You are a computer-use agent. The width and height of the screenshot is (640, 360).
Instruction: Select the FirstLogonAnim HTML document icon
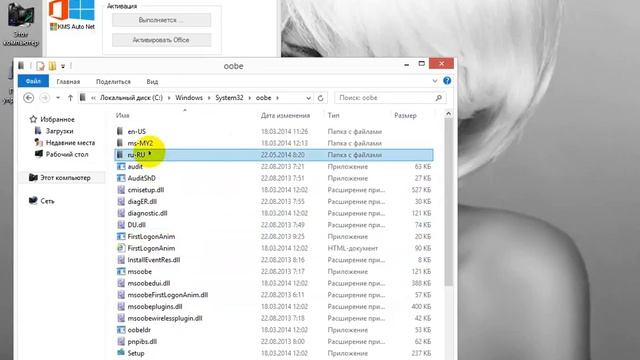pyautogui.click(x=121, y=248)
